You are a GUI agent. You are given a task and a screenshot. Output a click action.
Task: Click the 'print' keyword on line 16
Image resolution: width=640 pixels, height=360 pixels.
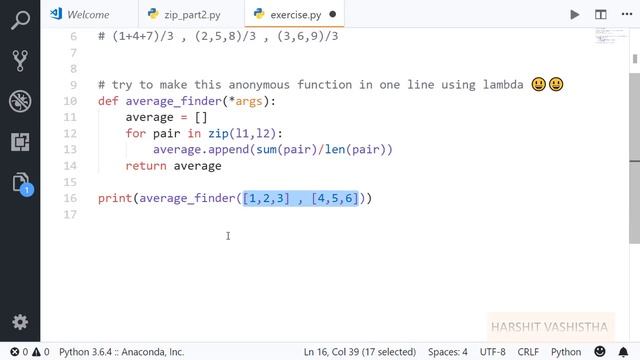(x=115, y=198)
